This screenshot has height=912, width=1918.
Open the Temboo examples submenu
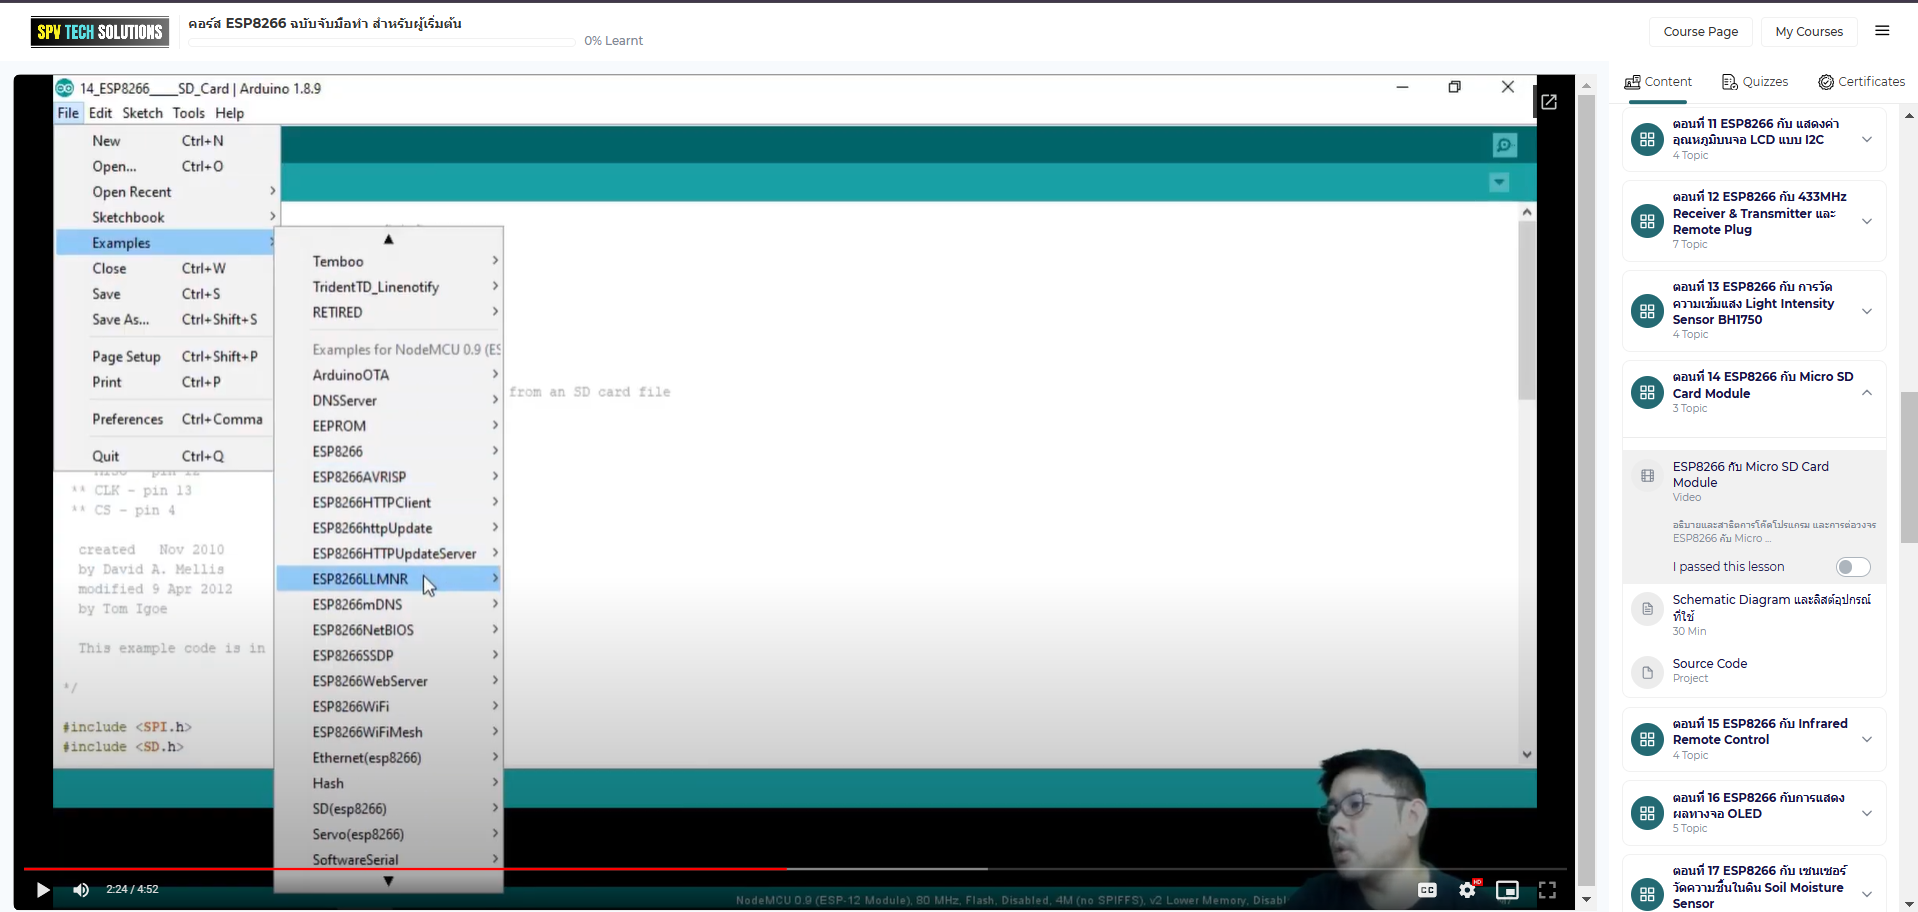[x=389, y=261]
